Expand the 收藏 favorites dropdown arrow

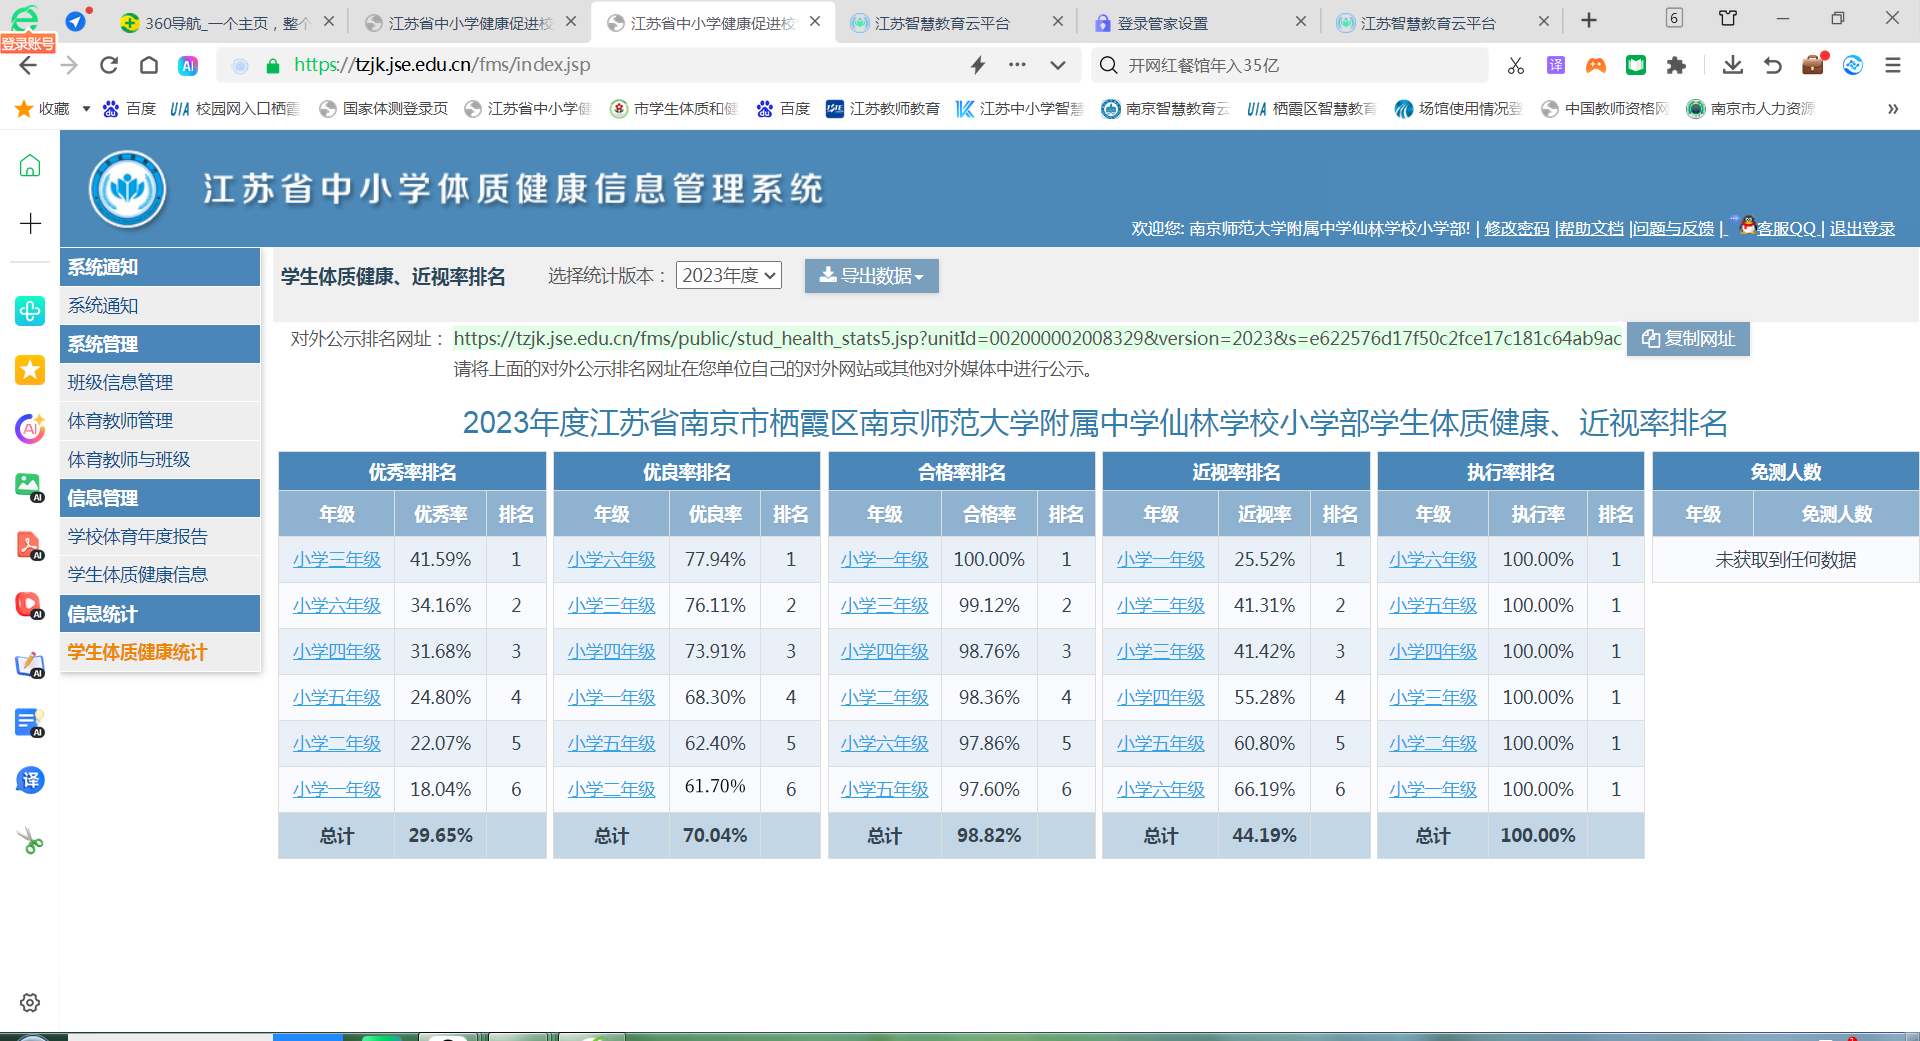86,109
